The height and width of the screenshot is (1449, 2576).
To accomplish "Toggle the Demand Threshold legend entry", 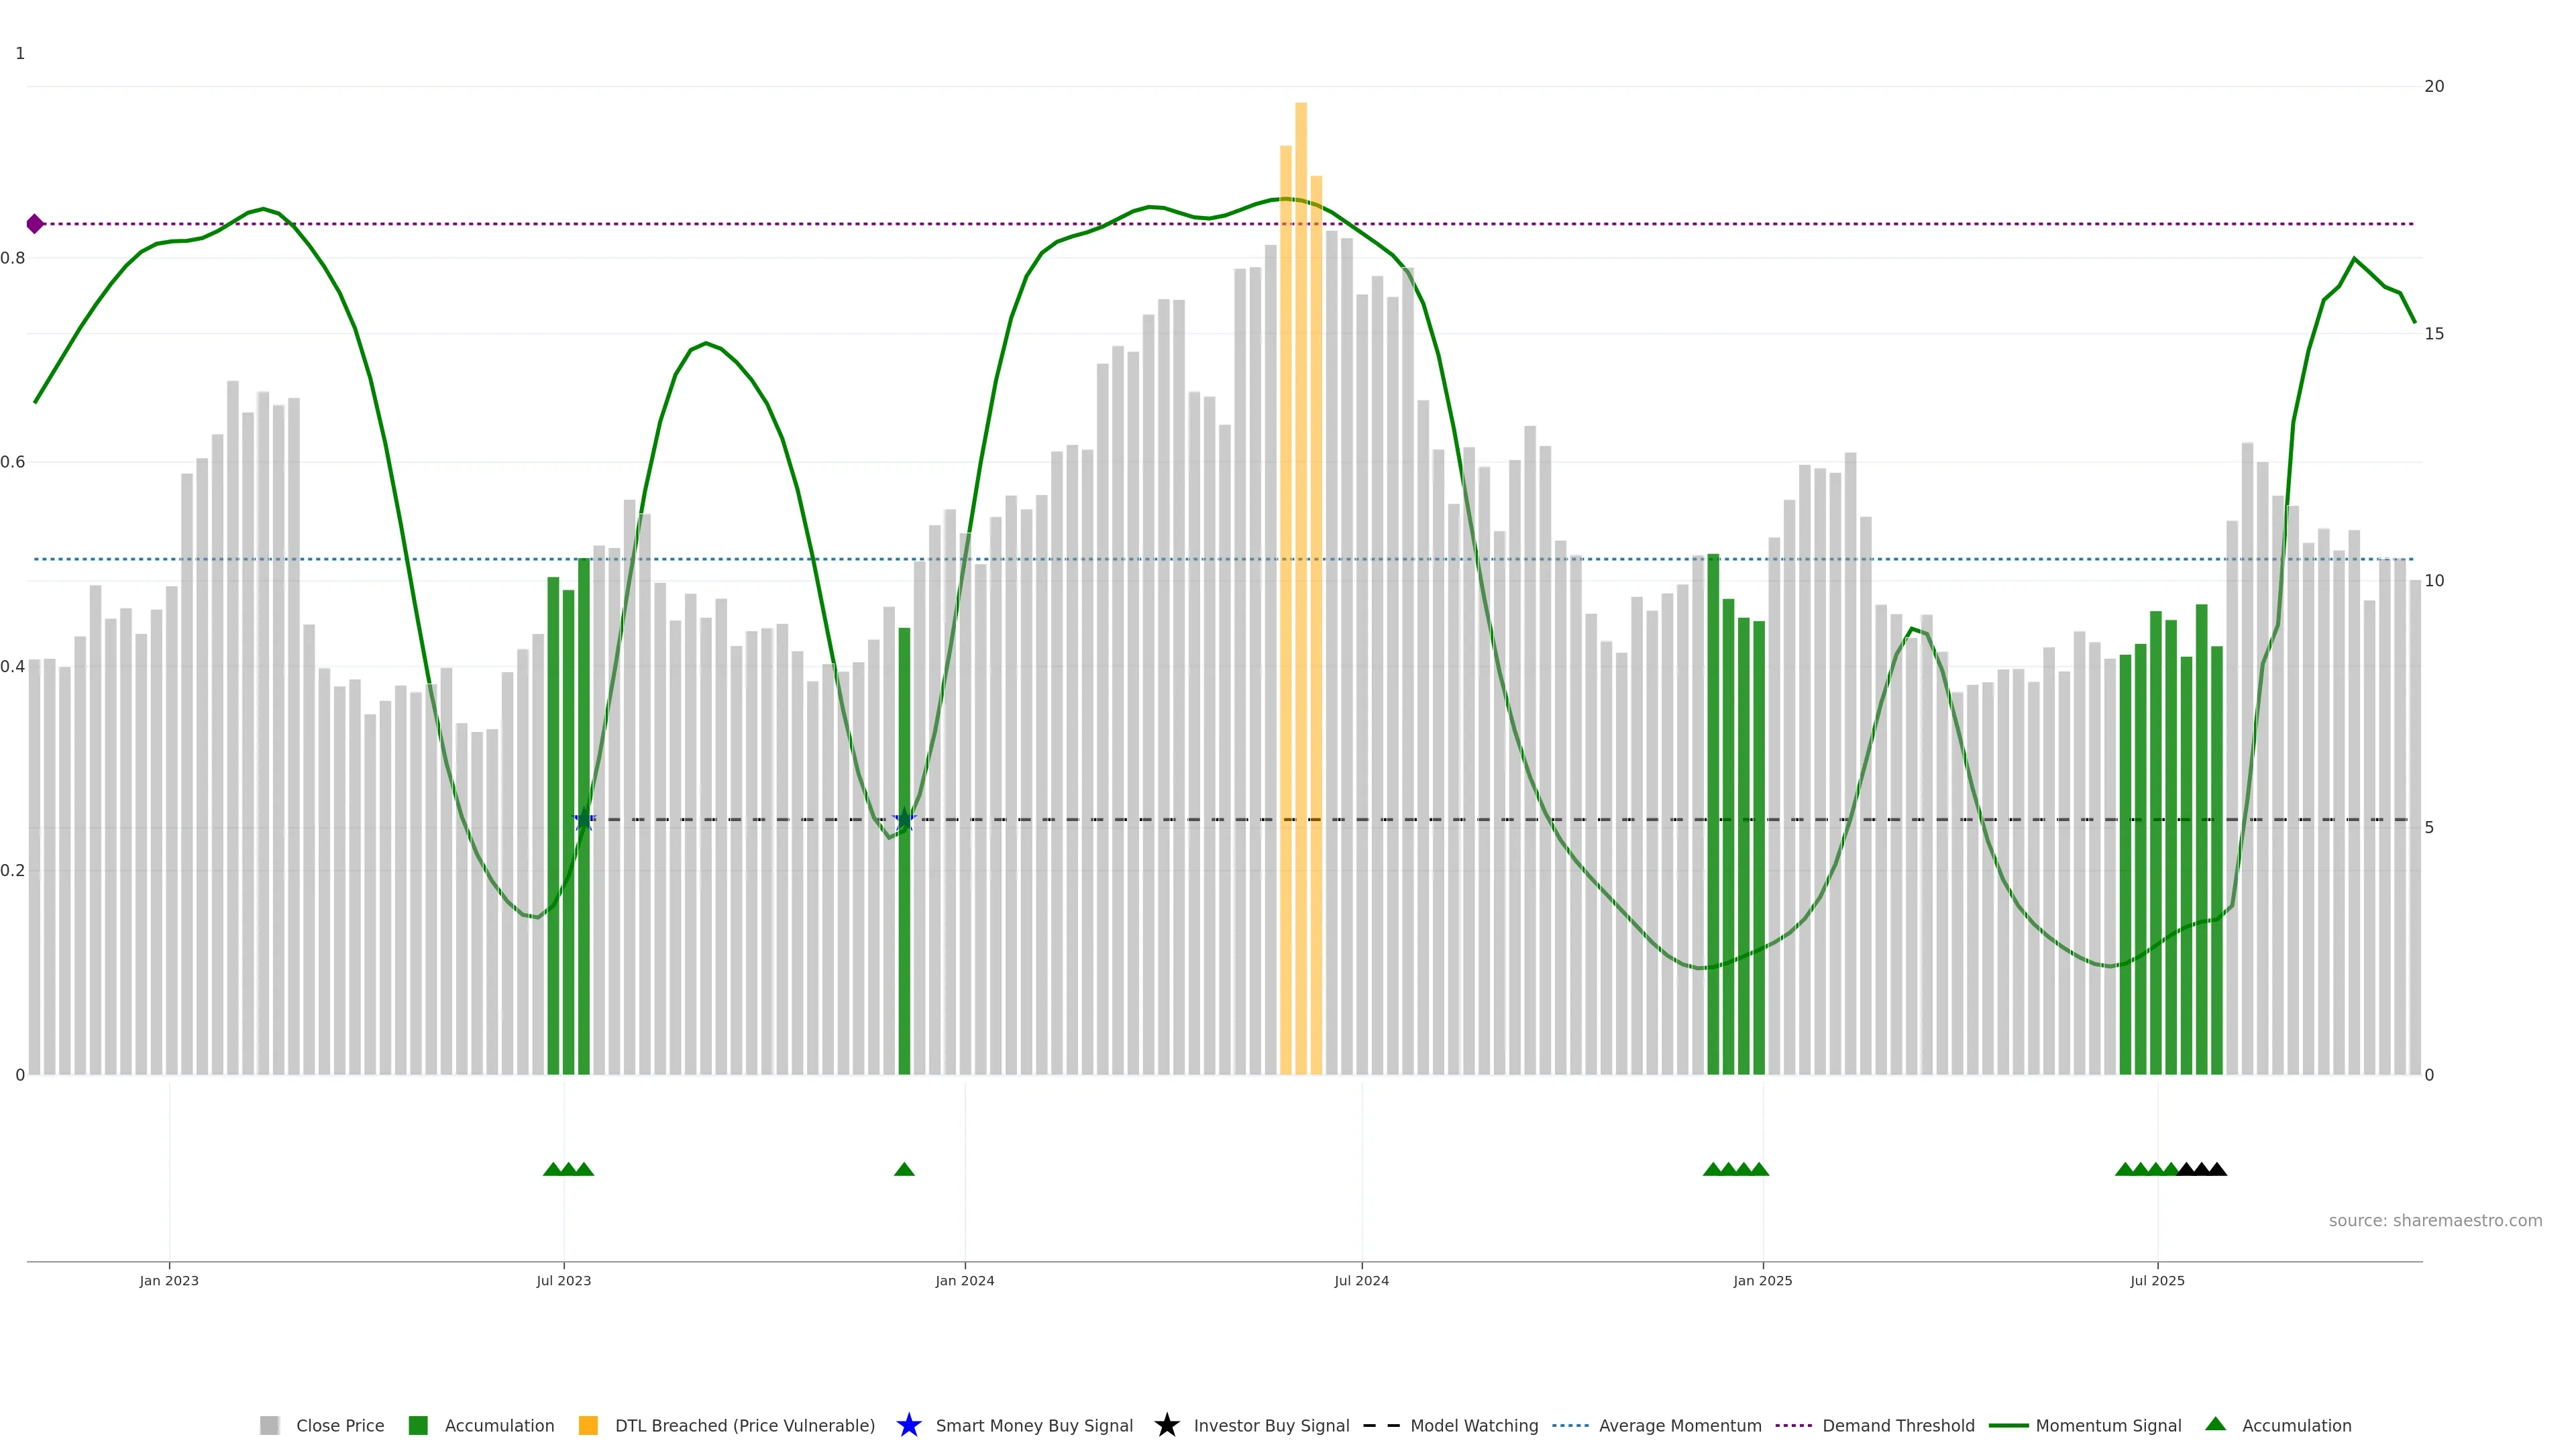I will 1897,1426.
